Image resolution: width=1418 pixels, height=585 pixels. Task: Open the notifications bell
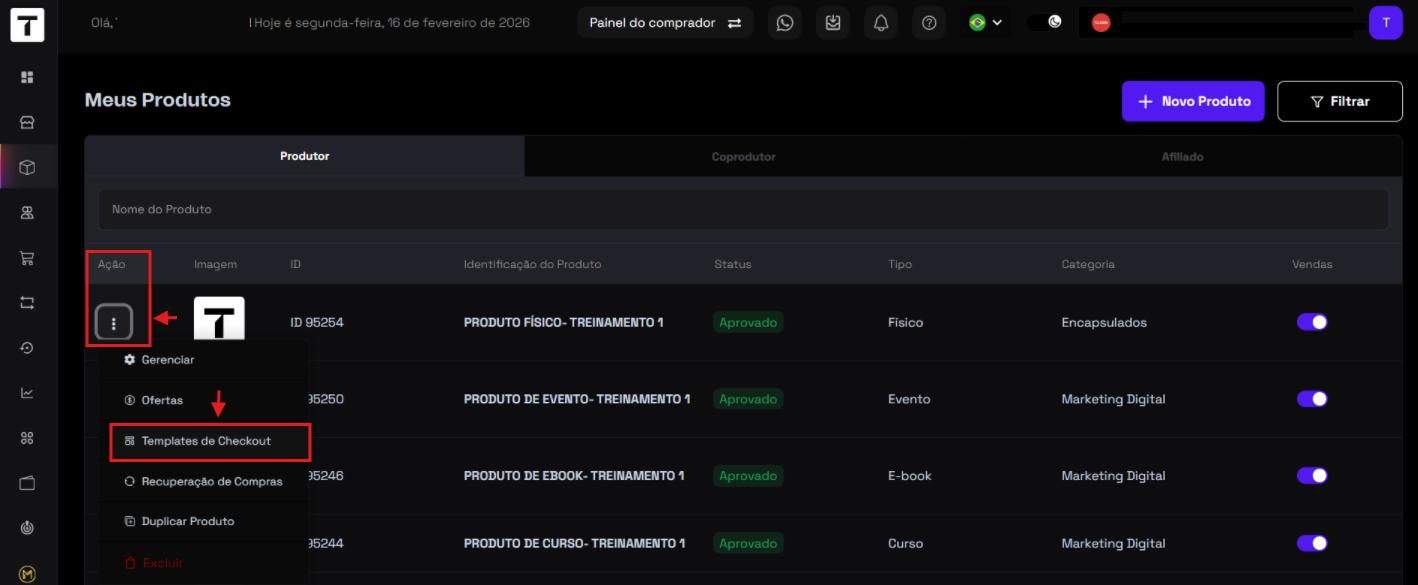881,23
